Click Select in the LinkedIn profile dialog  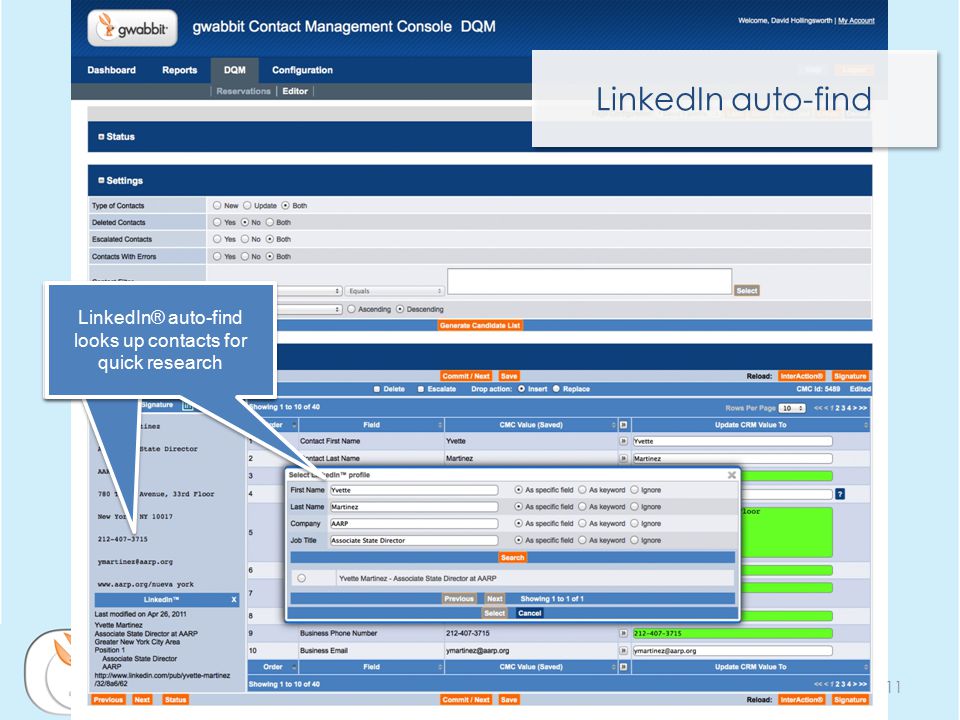click(x=495, y=613)
